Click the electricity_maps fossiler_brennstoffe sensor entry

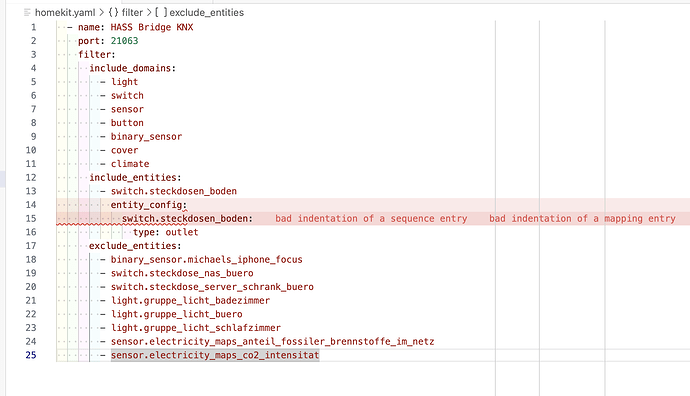pos(272,341)
